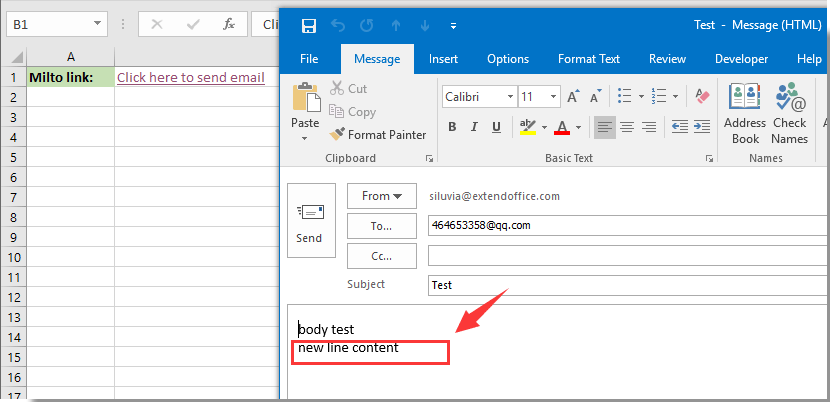The height and width of the screenshot is (402, 830).
Task: Open the Help tab
Action: (809, 59)
